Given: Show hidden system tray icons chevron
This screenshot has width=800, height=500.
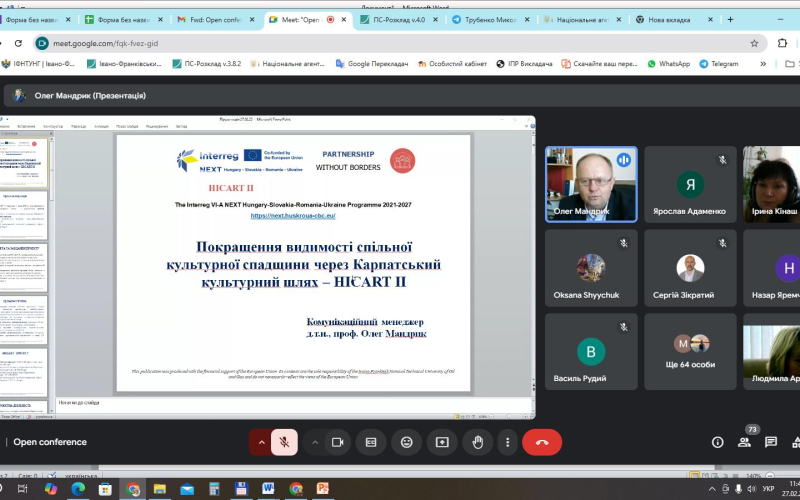Looking at the screenshot, I should point(712,489).
